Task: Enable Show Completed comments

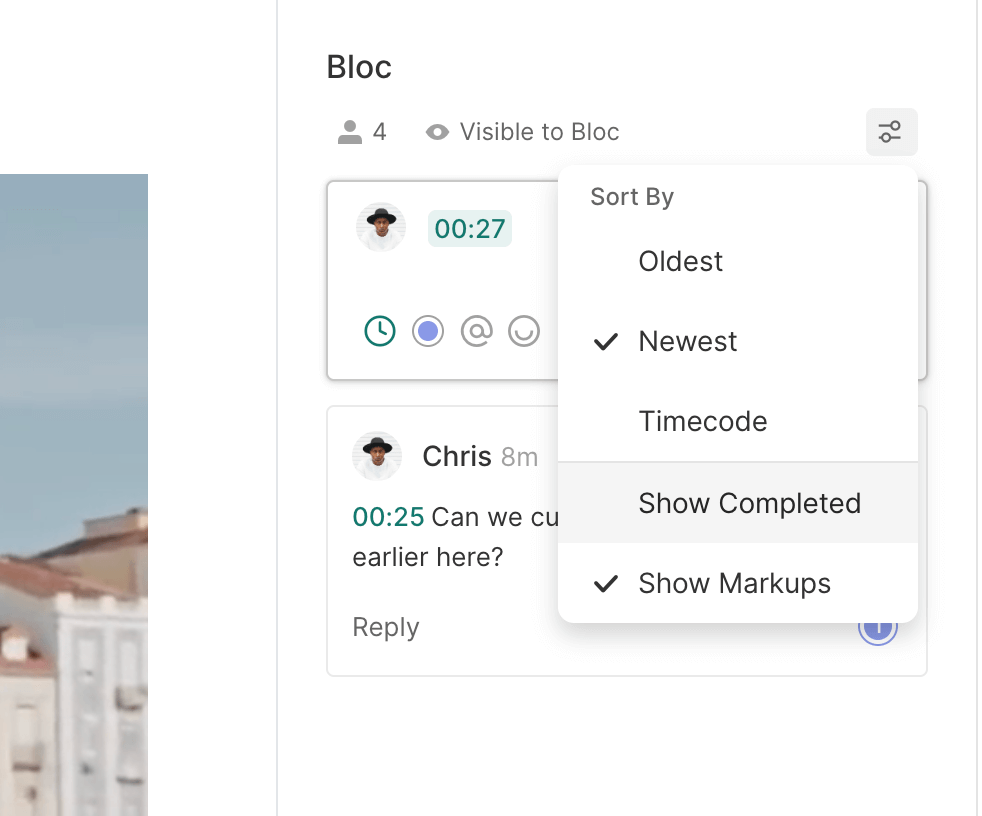Action: 749,503
